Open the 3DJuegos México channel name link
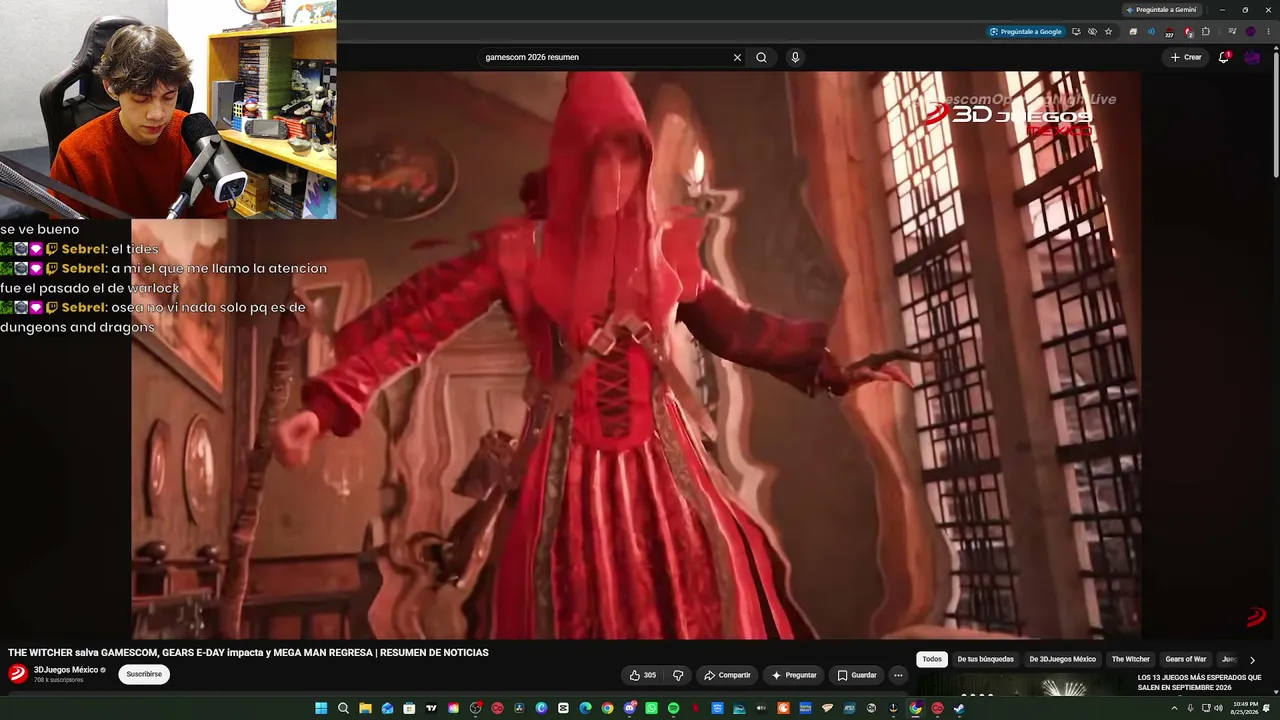This screenshot has width=1280, height=720. click(x=66, y=670)
